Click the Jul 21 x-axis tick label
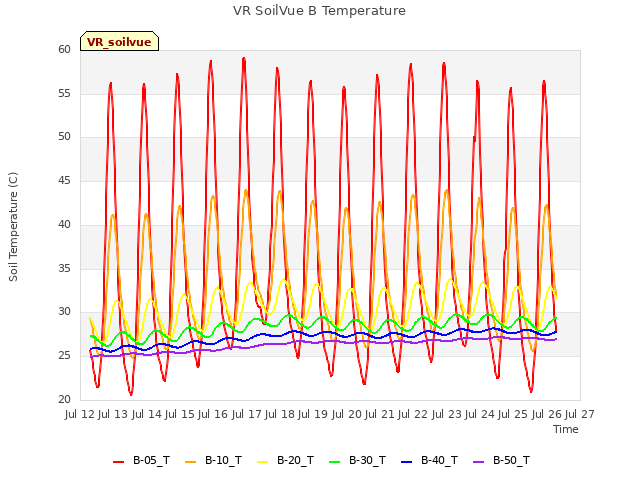 click(380, 414)
